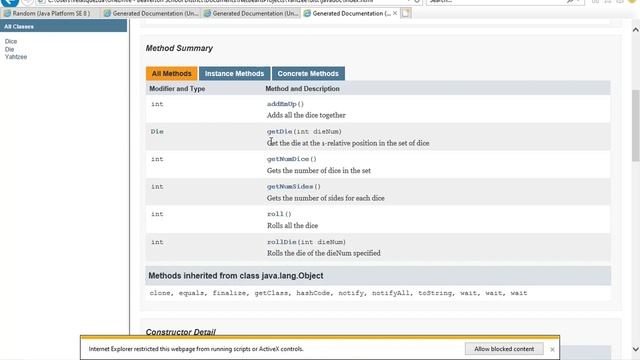Image resolution: width=640 pixels, height=360 pixels.
Task: Select the All Methods tab
Action: pos(171,73)
